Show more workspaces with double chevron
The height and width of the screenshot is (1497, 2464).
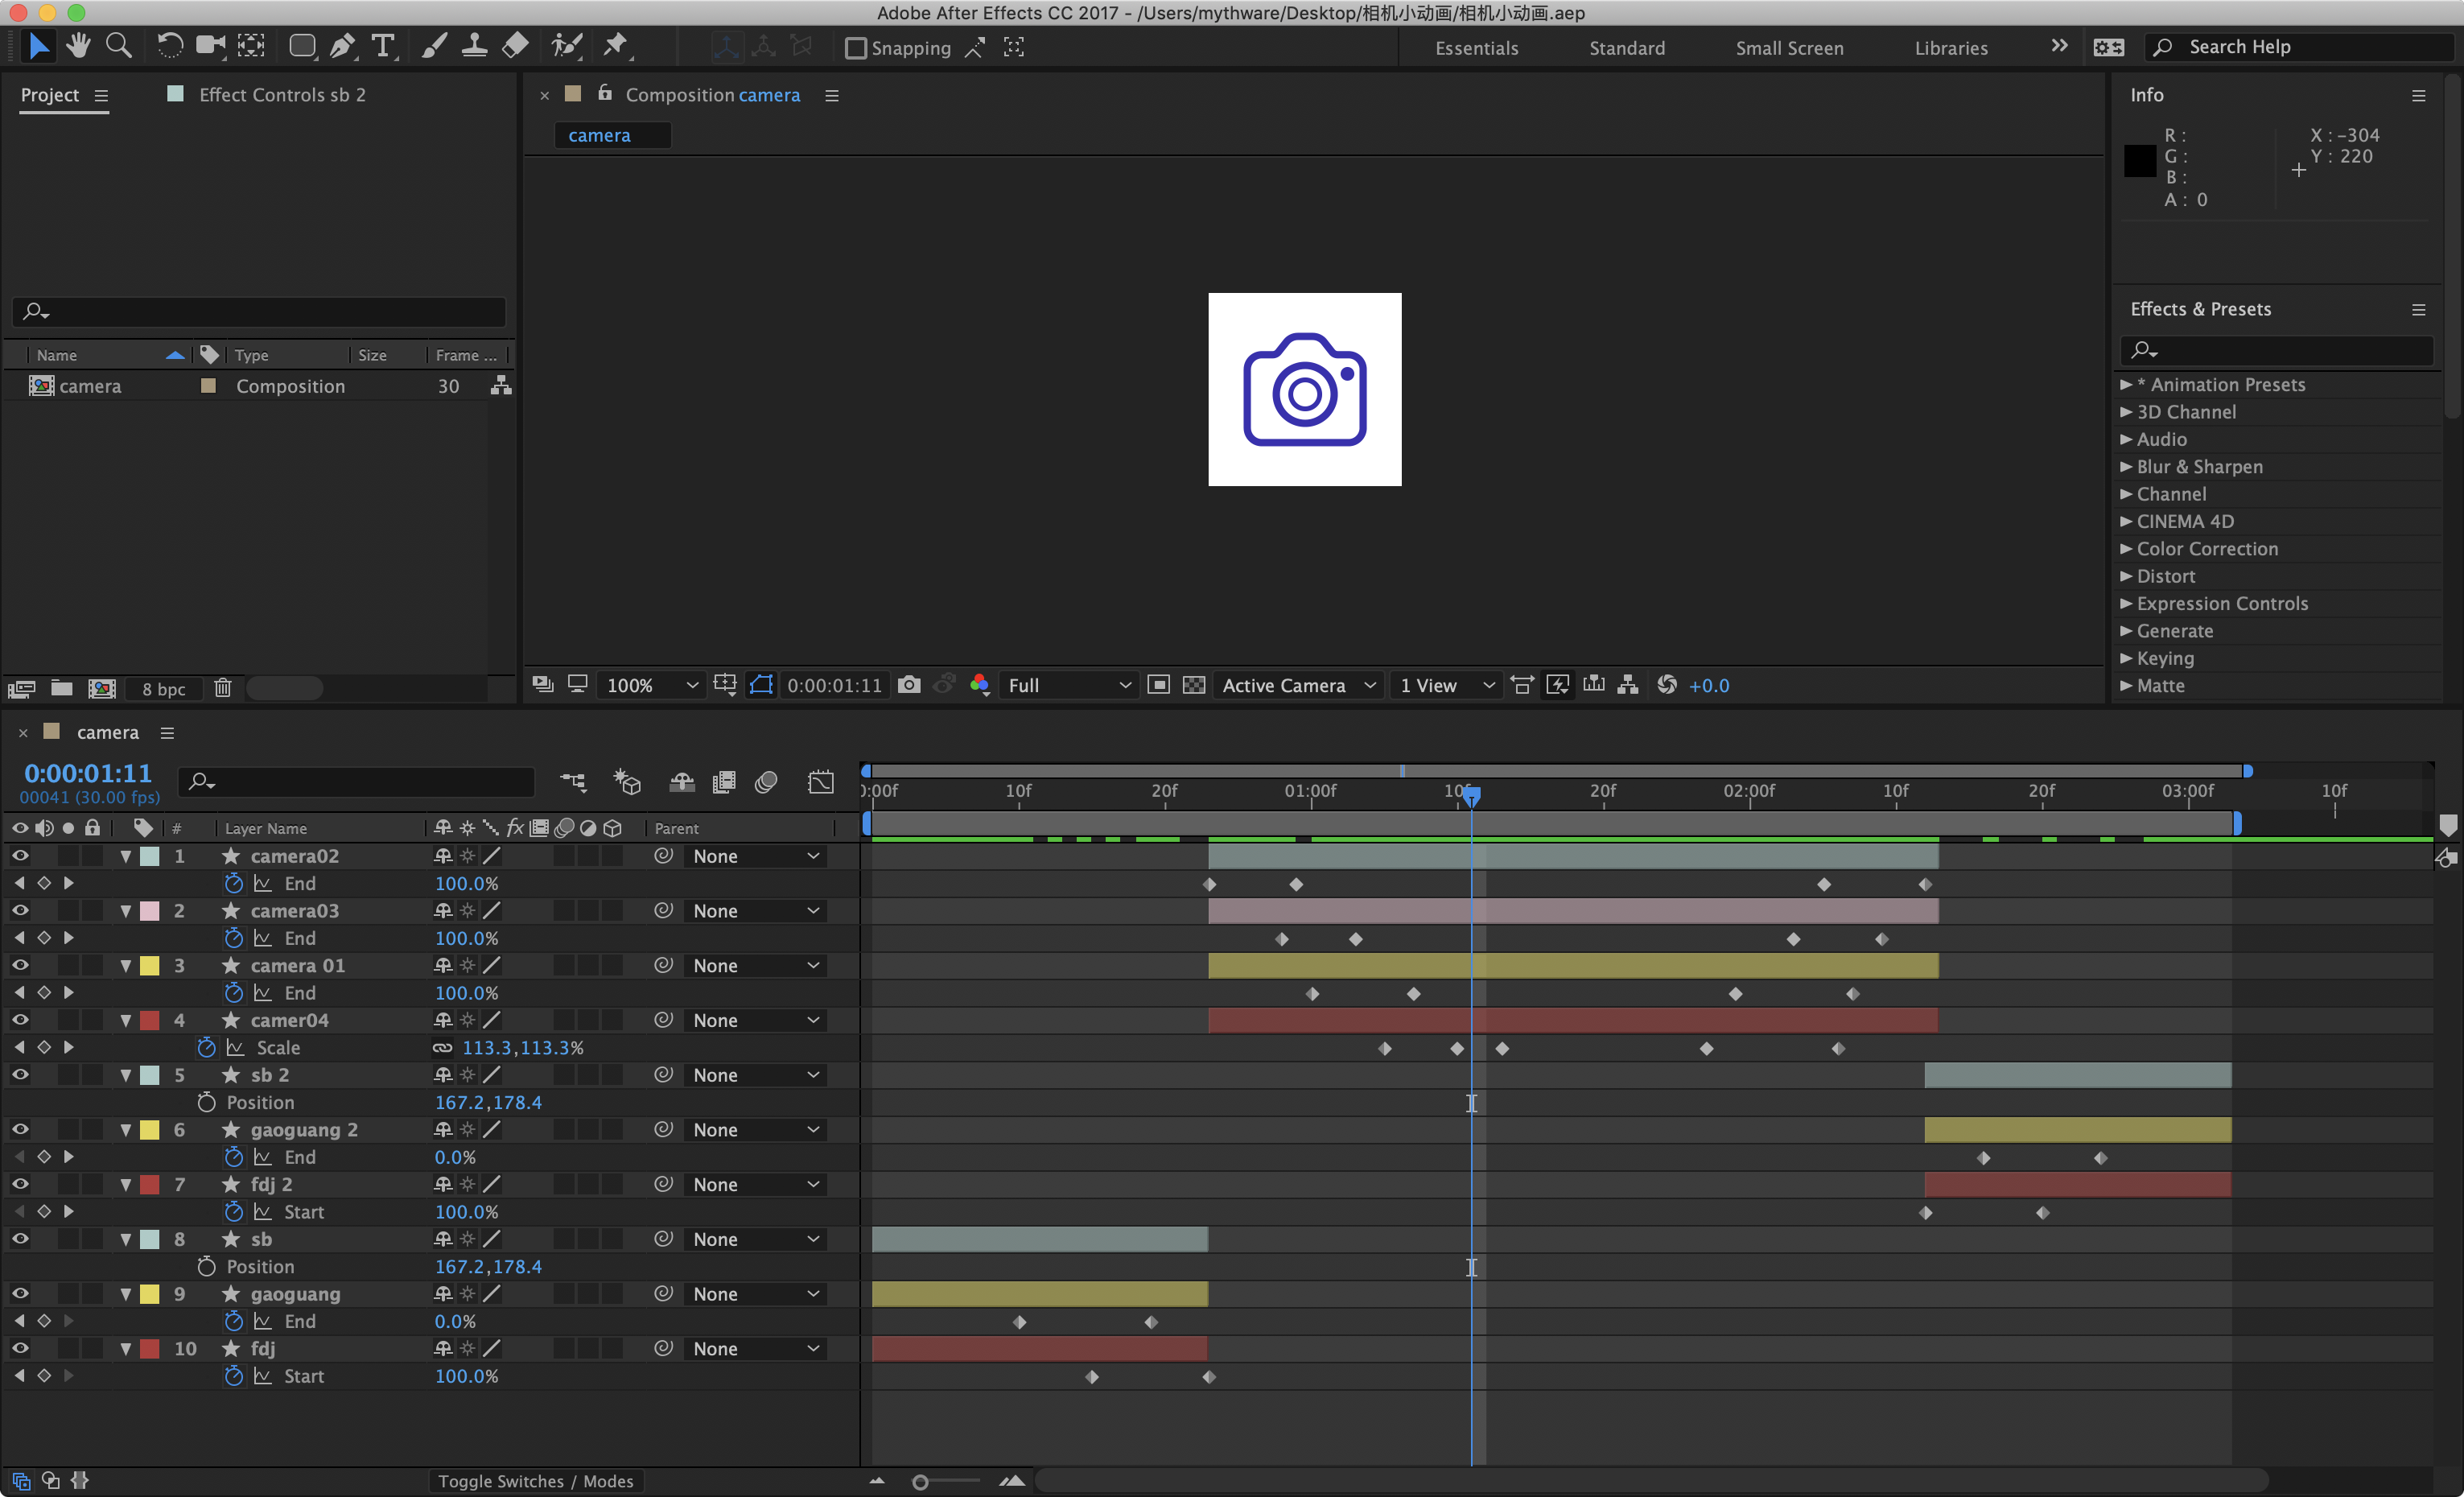pos(2059,46)
